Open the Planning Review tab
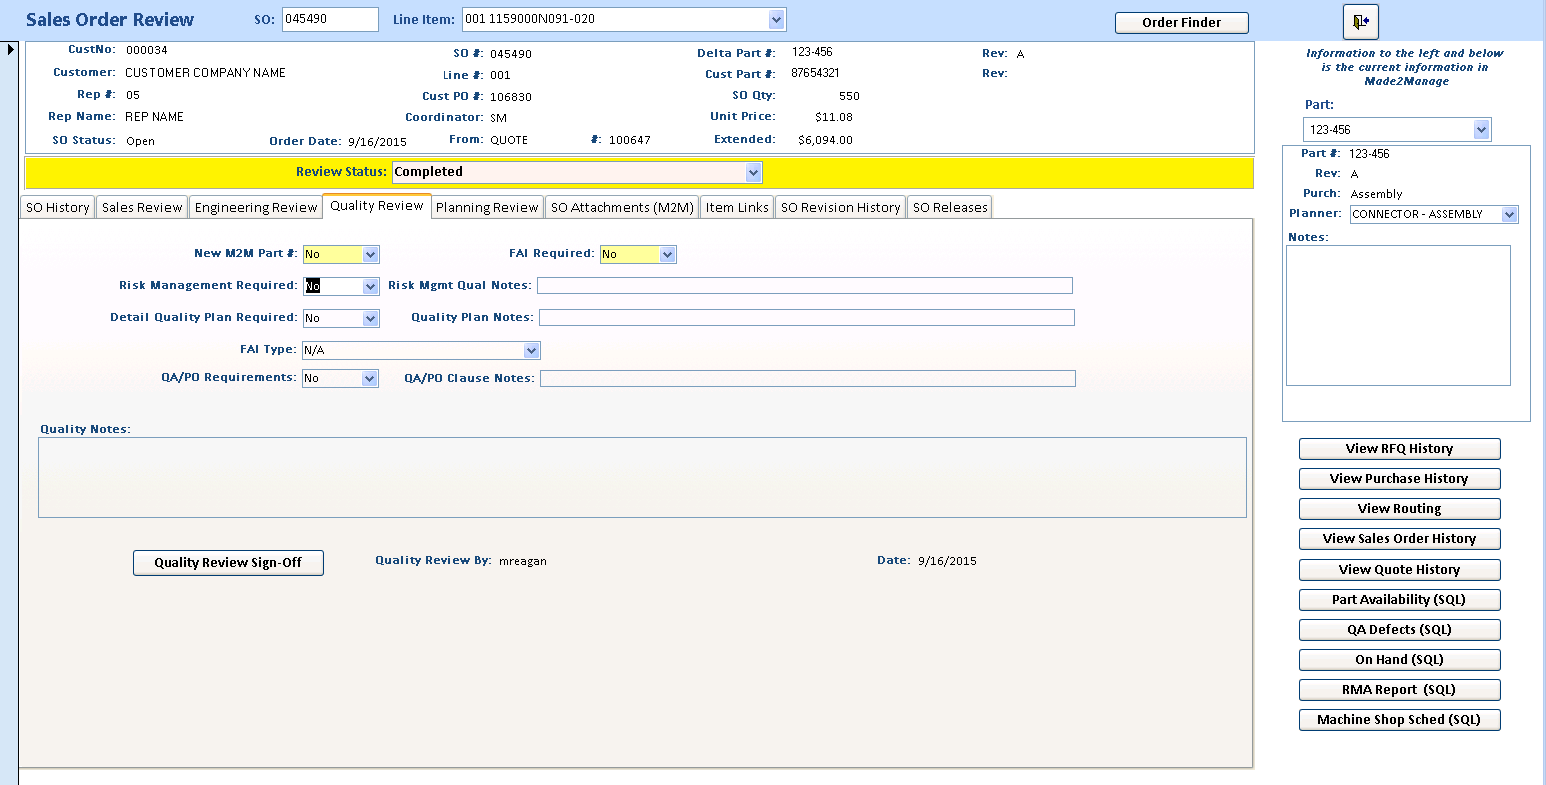 point(487,207)
